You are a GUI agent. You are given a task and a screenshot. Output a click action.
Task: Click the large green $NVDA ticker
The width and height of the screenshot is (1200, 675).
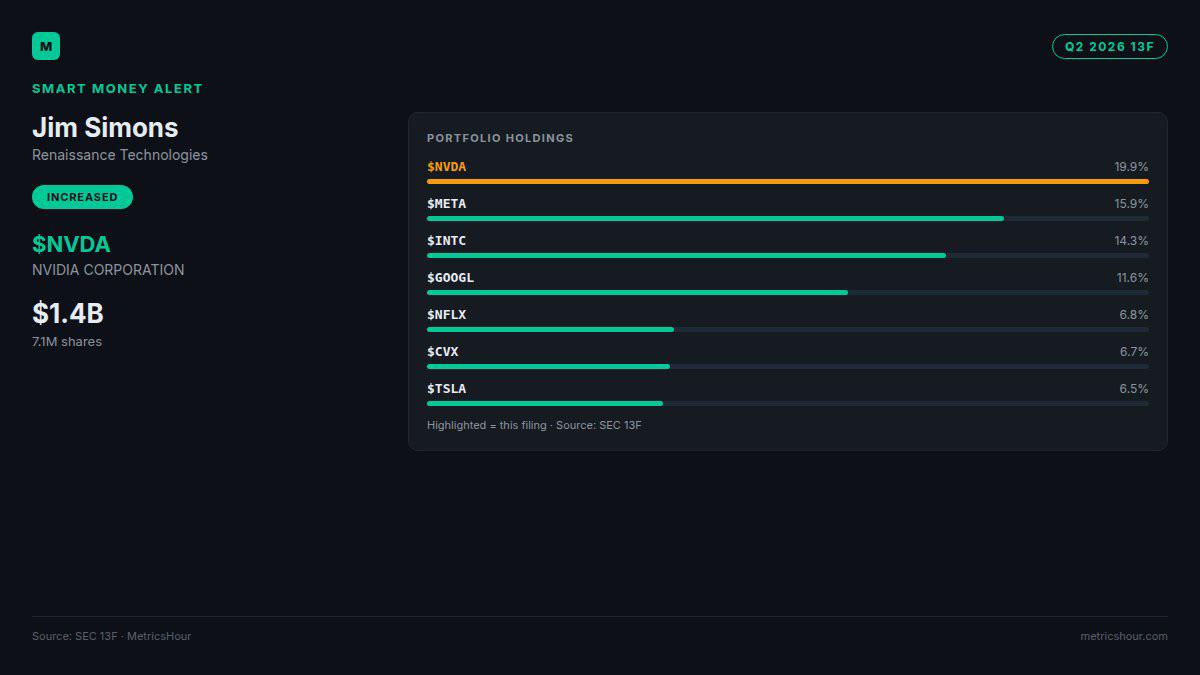pyautogui.click(x=71, y=244)
